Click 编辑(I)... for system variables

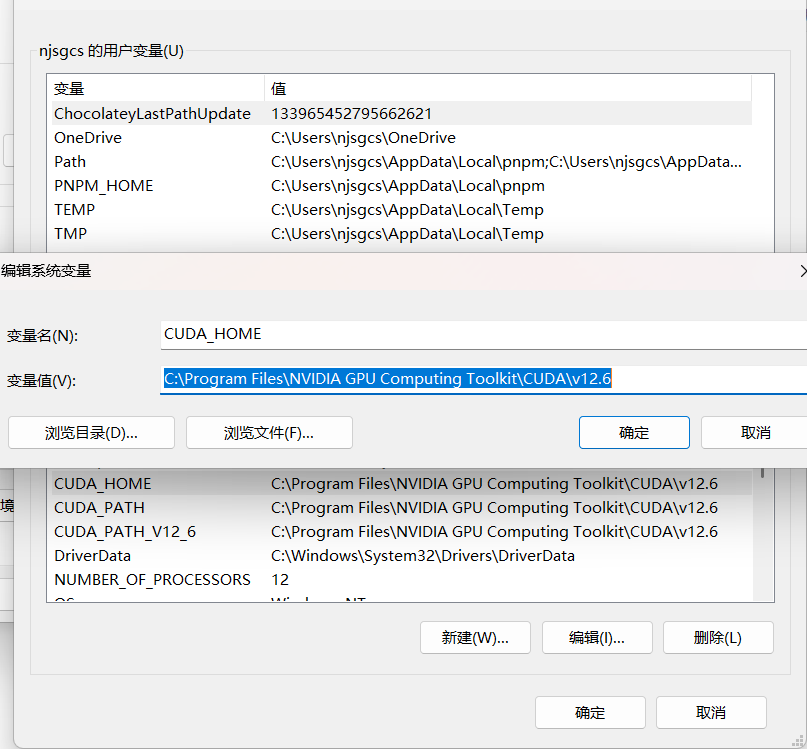(x=597, y=638)
